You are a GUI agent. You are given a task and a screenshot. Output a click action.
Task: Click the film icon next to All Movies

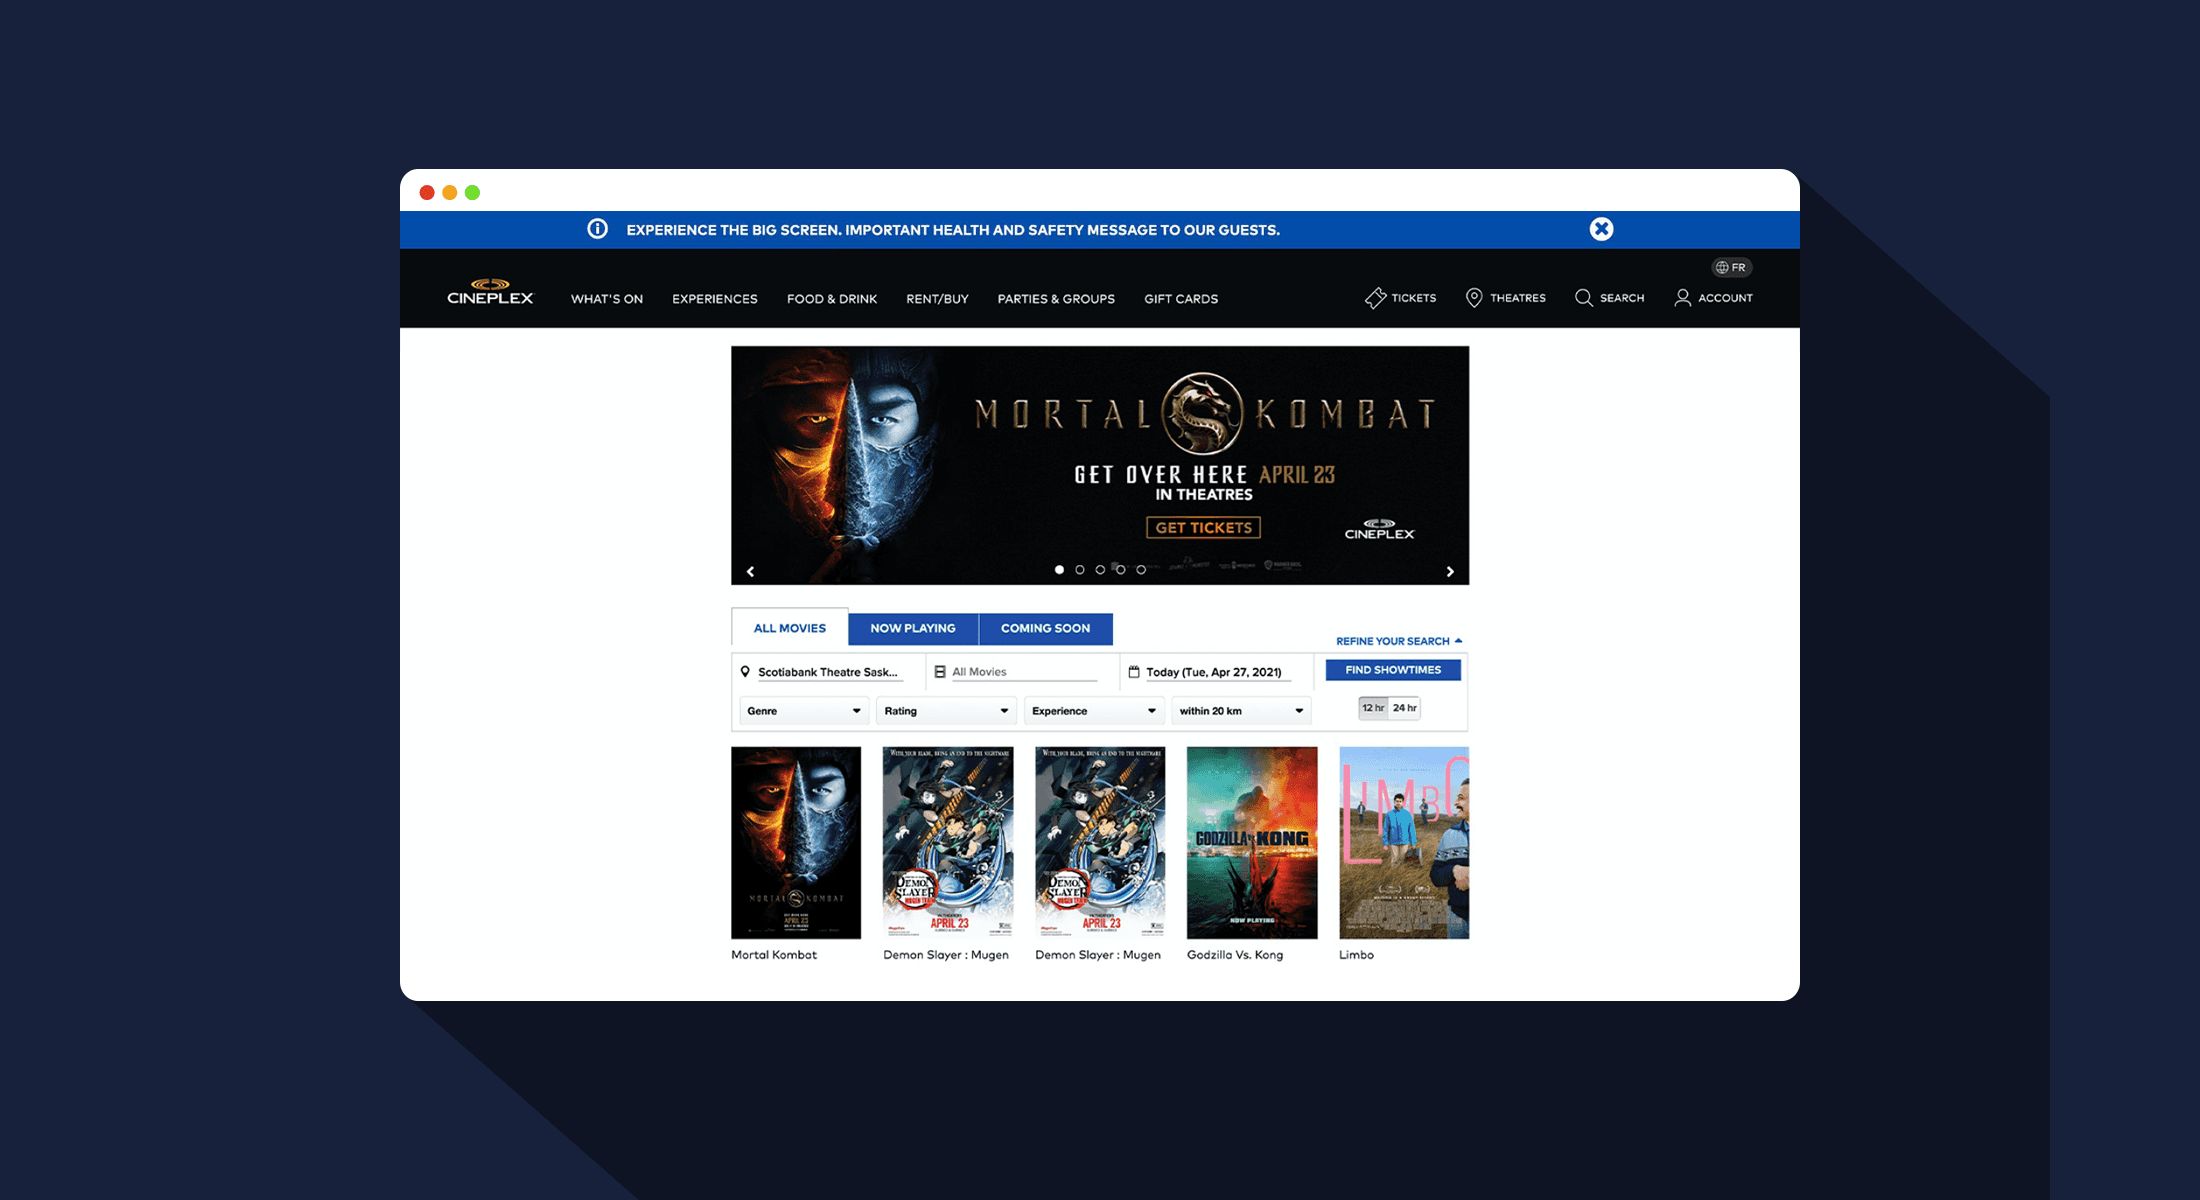(x=938, y=671)
